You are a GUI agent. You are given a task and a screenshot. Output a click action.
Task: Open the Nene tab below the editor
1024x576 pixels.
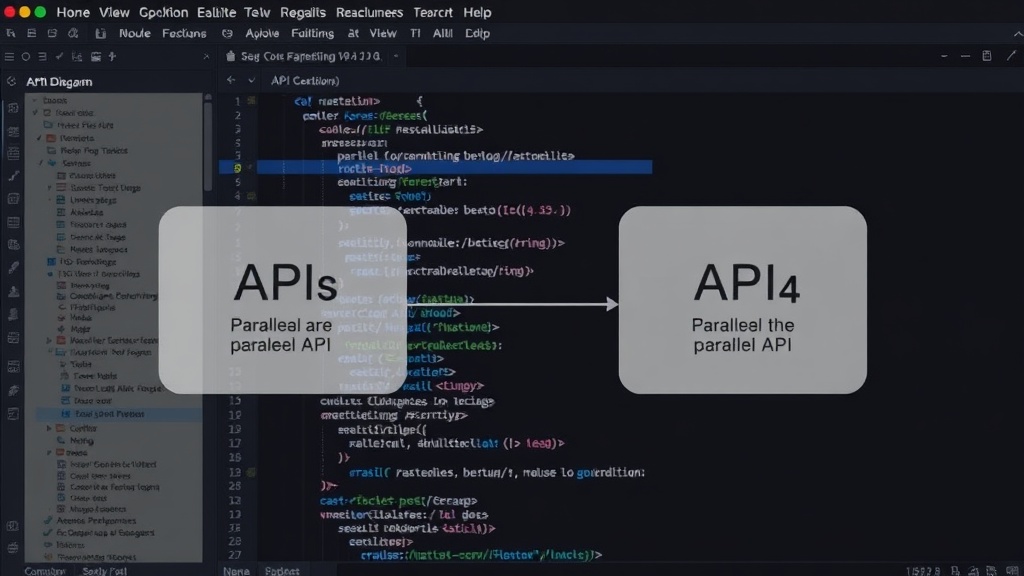click(236, 571)
